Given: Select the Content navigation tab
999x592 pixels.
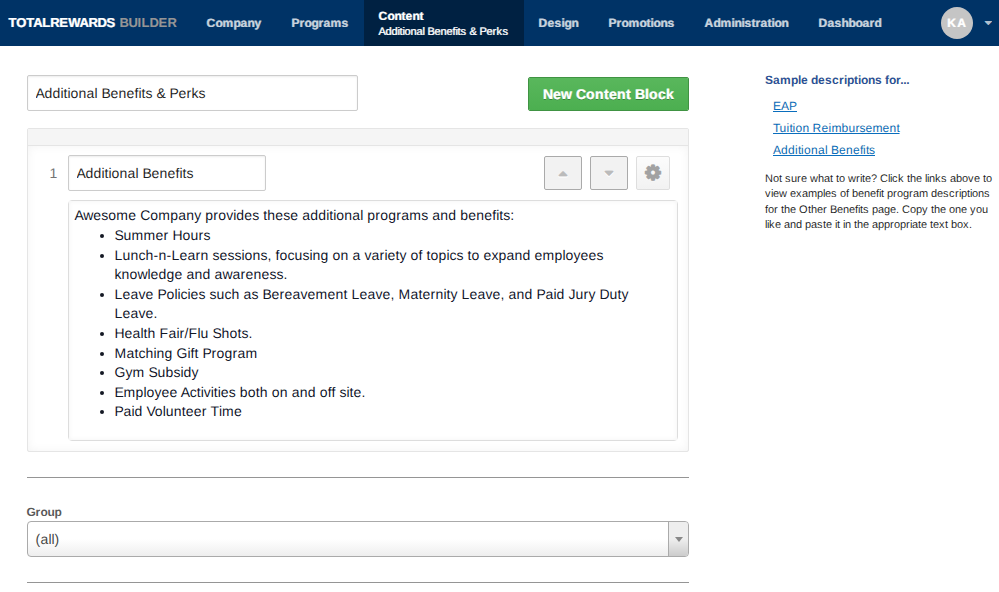Looking at the screenshot, I should point(443,23).
